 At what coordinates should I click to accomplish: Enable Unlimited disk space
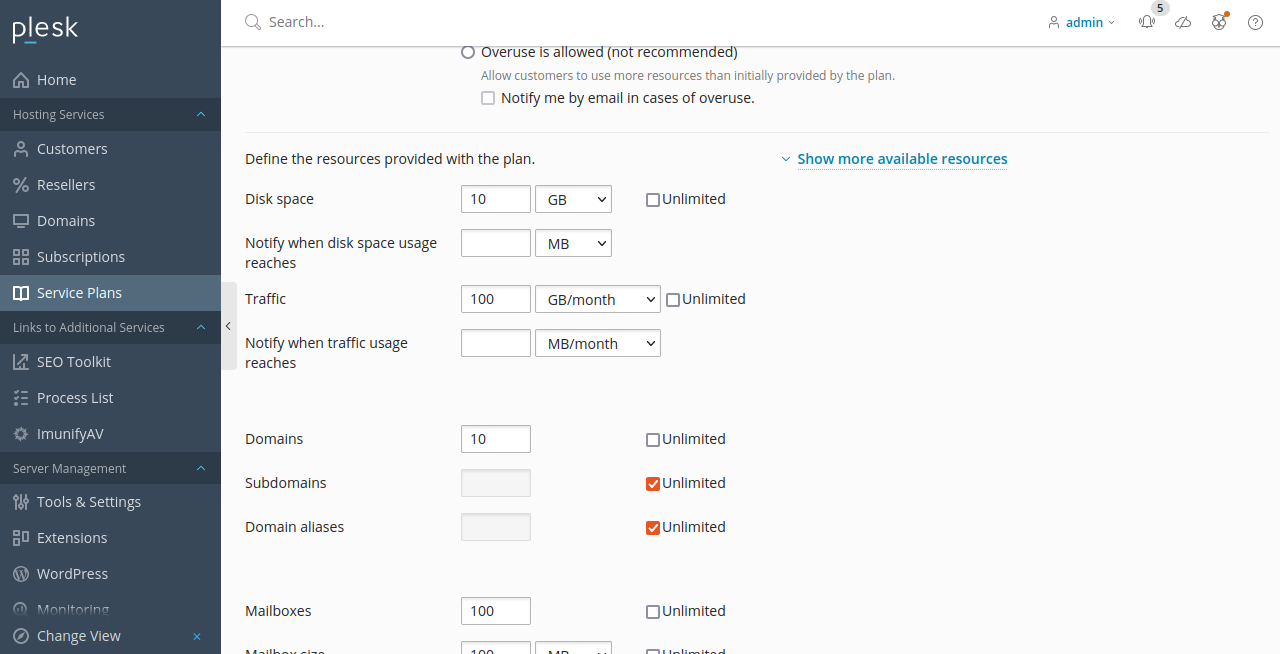[652, 199]
